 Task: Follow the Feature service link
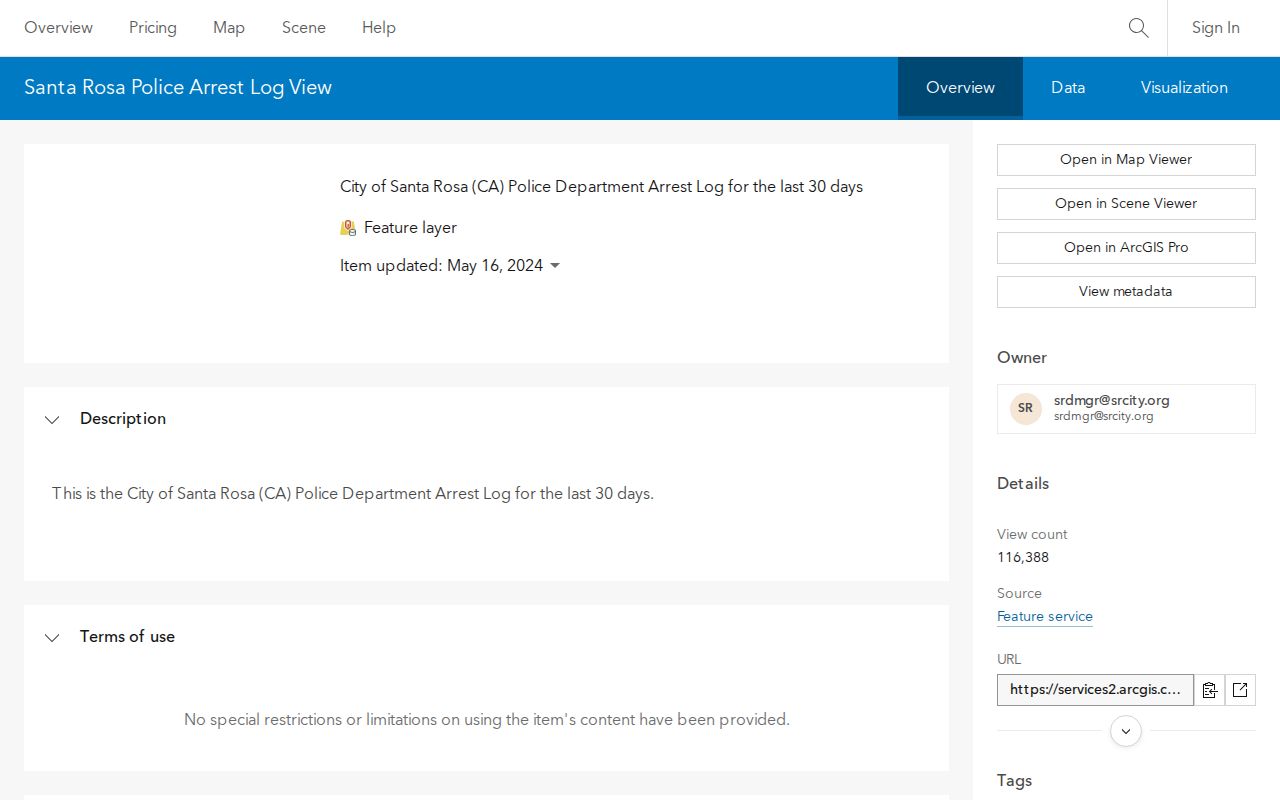[1045, 617]
